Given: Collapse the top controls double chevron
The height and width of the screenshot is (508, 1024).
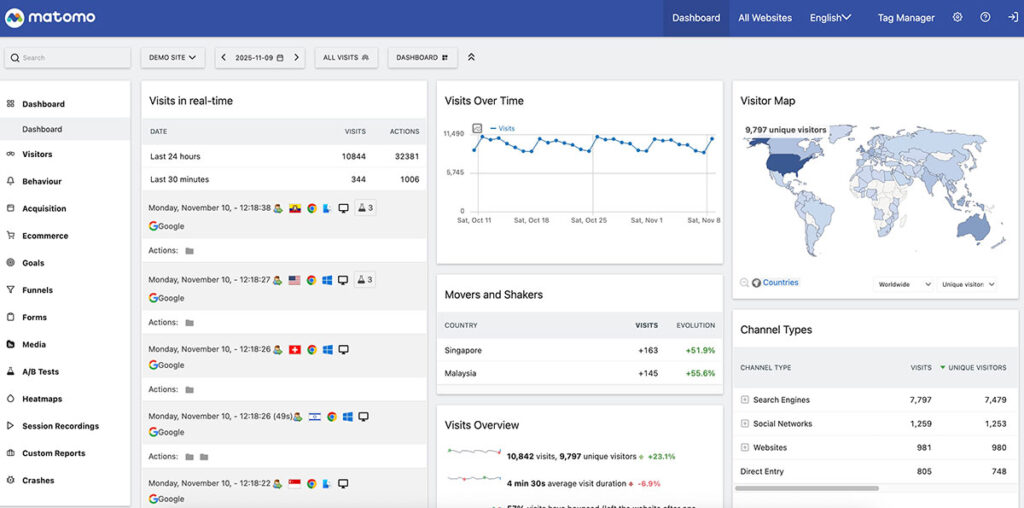Looking at the screenshot, I should [472, 57].
